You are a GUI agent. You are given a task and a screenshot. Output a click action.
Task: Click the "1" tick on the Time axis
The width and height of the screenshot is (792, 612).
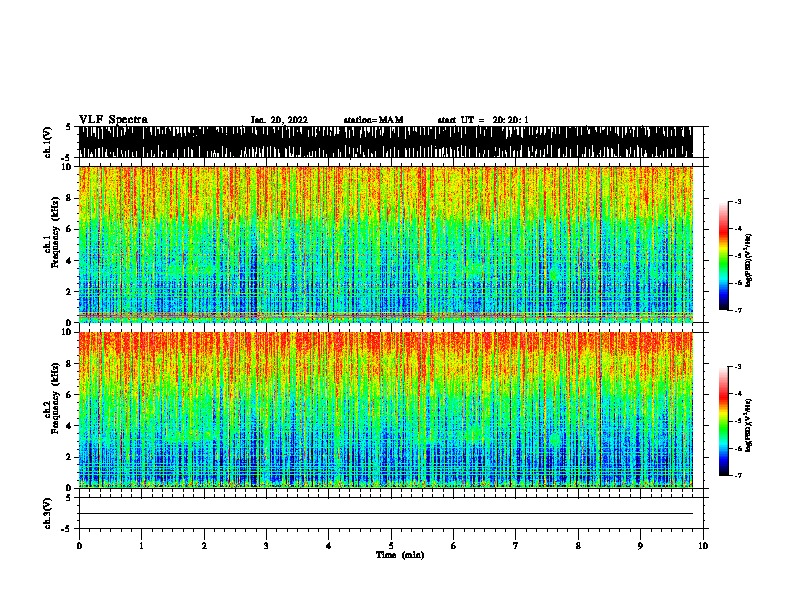pyautogui.click(x=141, y=546)
